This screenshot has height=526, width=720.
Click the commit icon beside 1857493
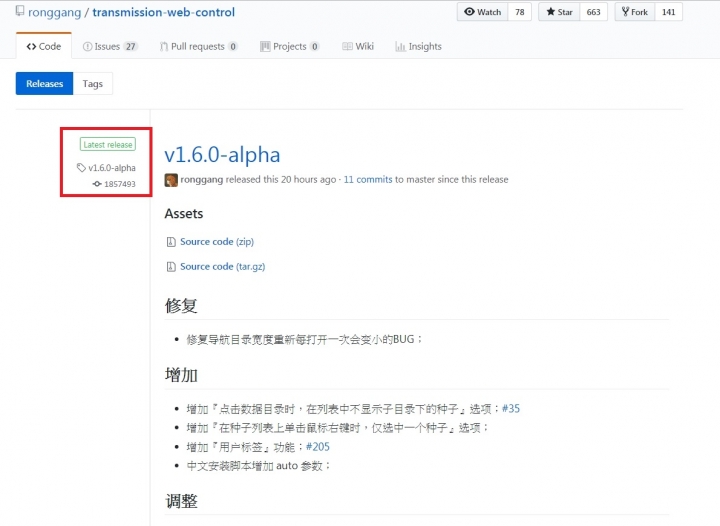tap(97, 184)
